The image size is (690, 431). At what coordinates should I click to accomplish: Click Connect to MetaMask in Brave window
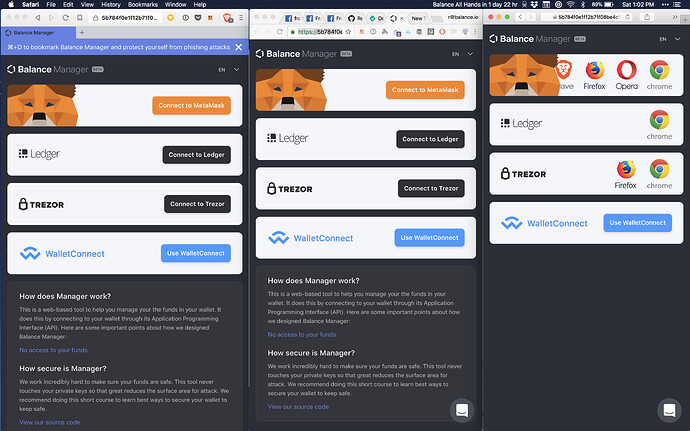point(191,106)
